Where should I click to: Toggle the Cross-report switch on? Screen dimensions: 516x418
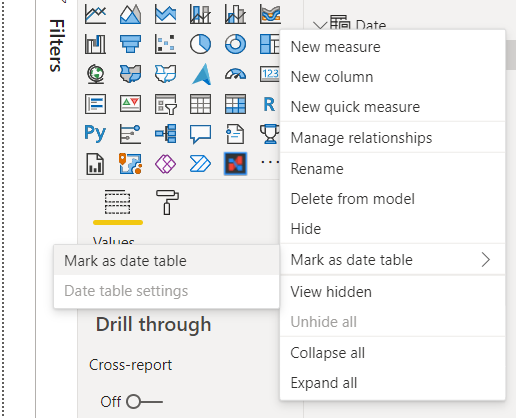[x=144, y=401]
